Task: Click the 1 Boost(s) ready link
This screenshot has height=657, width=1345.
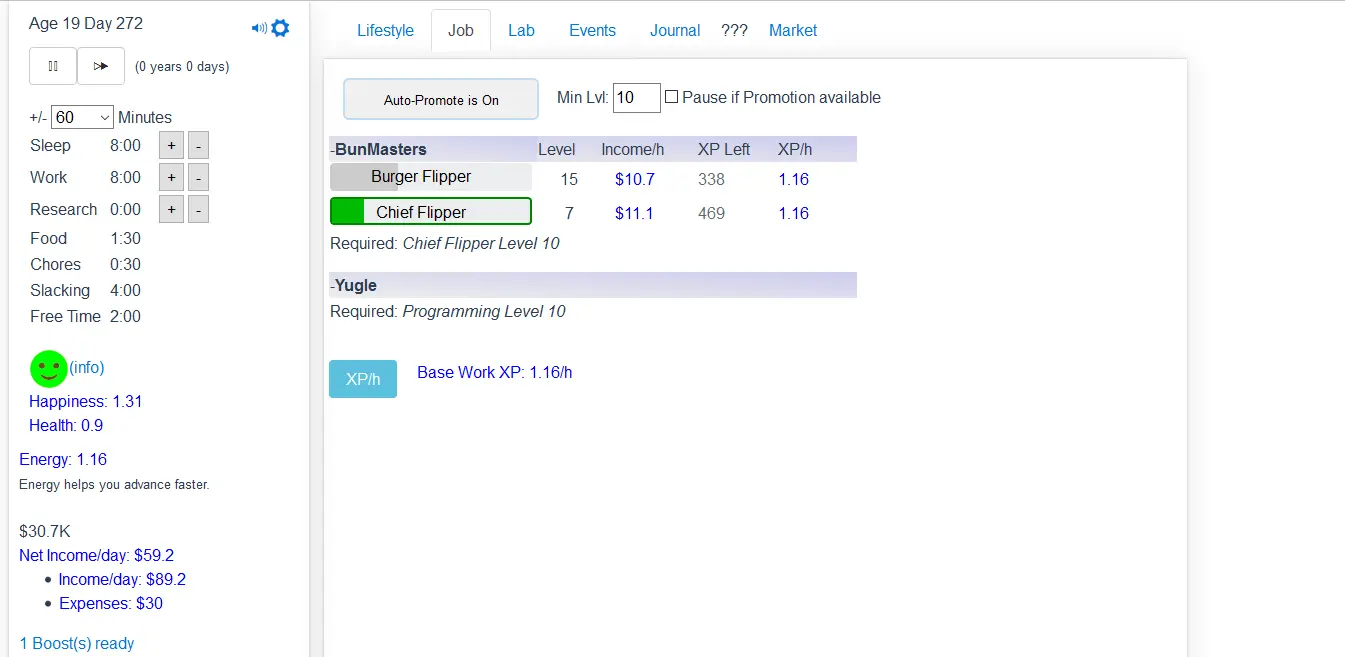Action: point(77,643)
